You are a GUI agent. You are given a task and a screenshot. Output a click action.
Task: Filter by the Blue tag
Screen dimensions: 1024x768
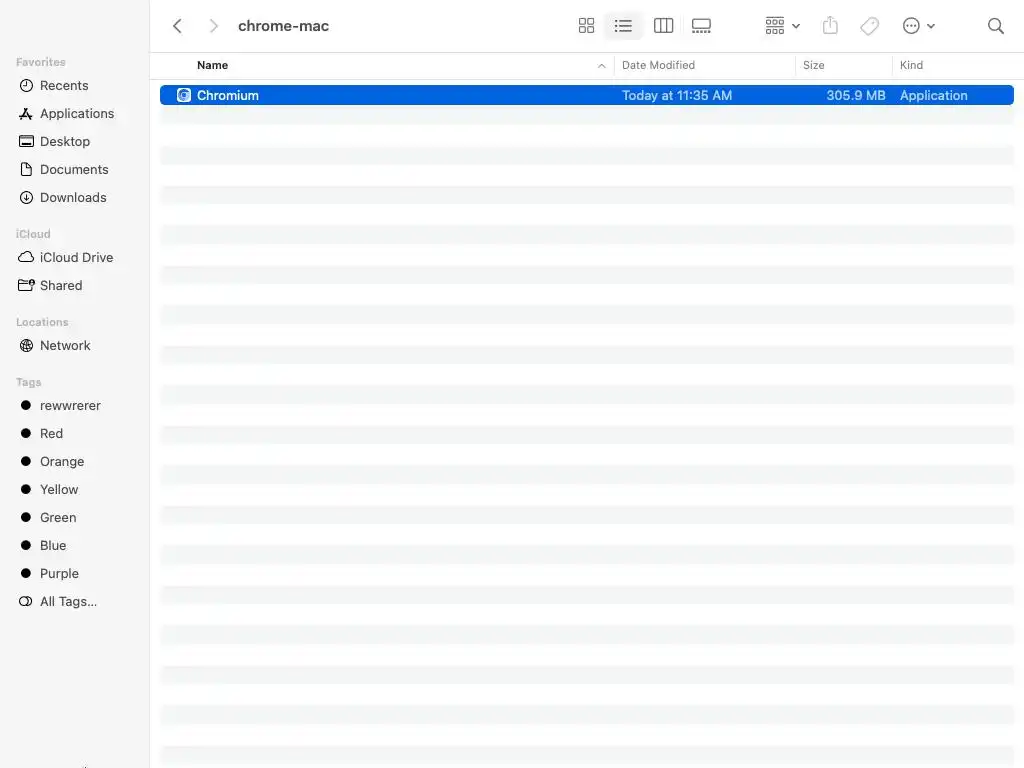click(x=43, y=547)
